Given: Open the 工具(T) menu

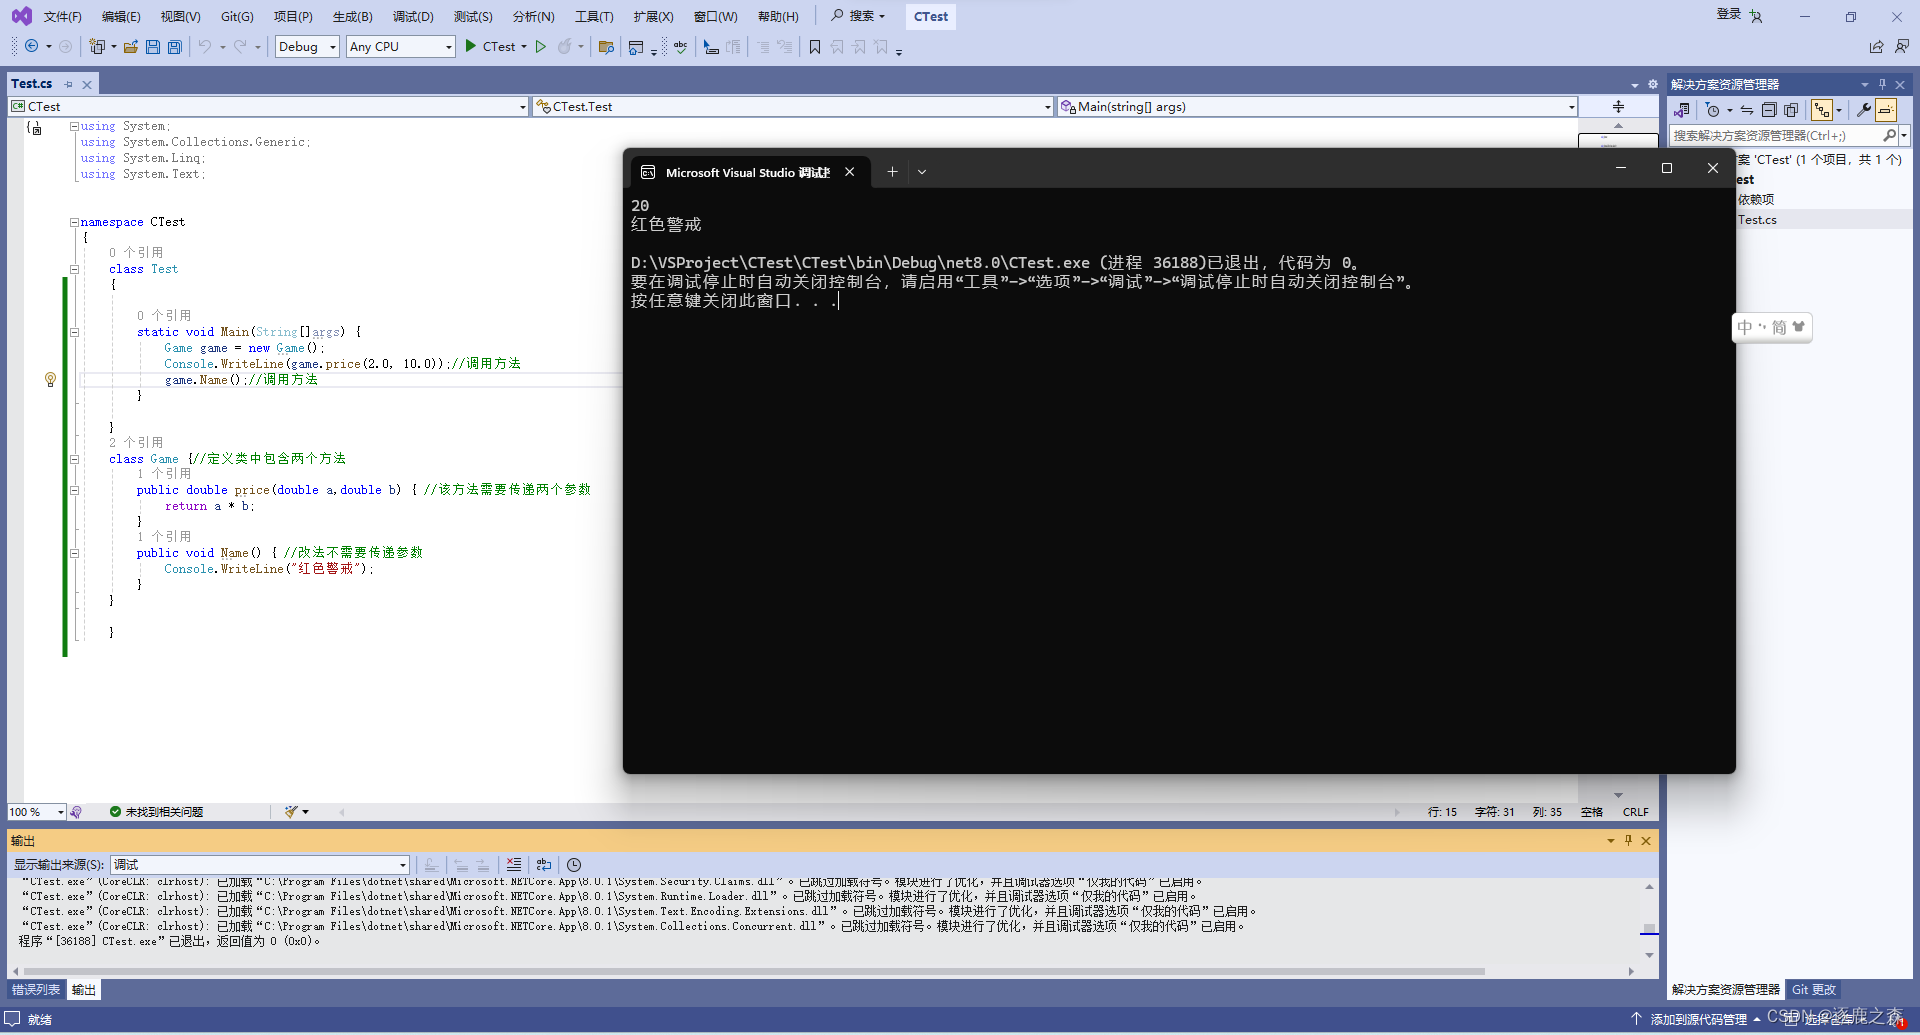Looking at the screenshot, I should (x=594, y=16).
